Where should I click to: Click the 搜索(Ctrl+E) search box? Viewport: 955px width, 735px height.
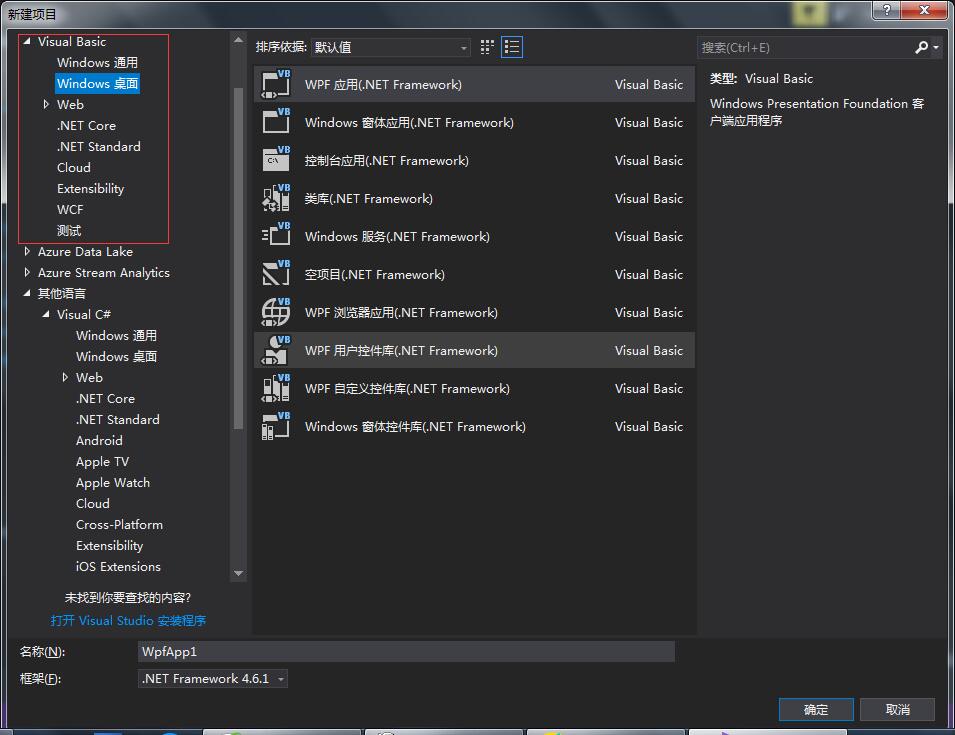tap(806, 47)
